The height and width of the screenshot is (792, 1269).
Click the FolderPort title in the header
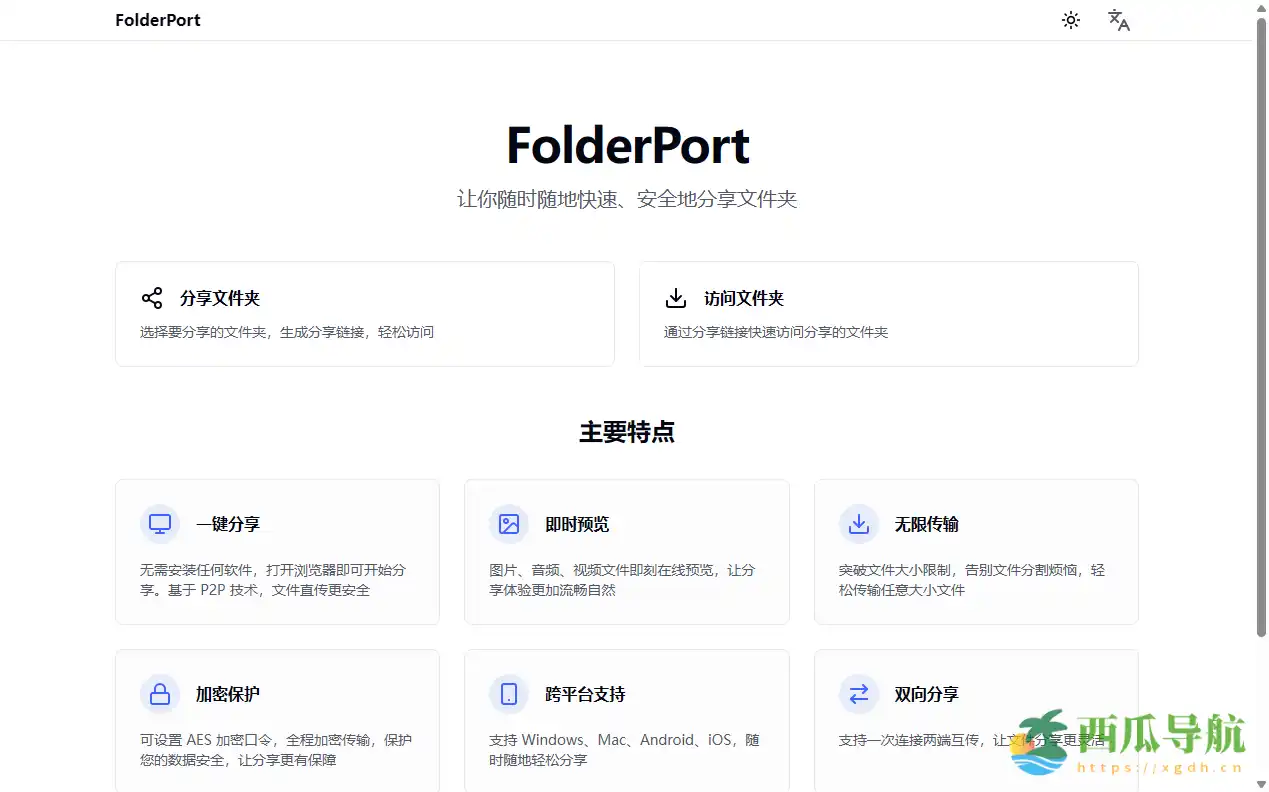pyautogui.click(x=157, y=19)
